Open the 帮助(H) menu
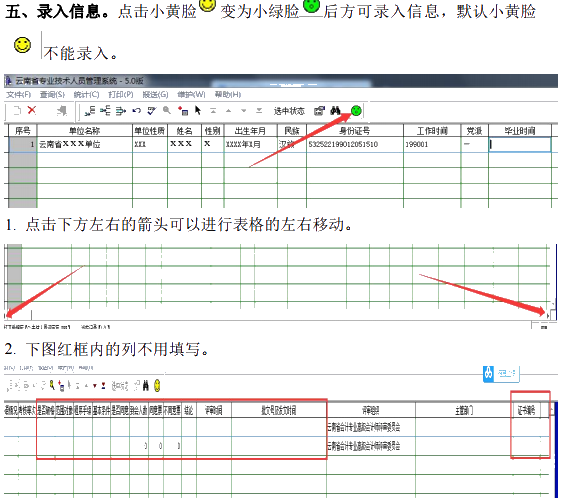The image size is (566, 503). [x=228, y=95]
